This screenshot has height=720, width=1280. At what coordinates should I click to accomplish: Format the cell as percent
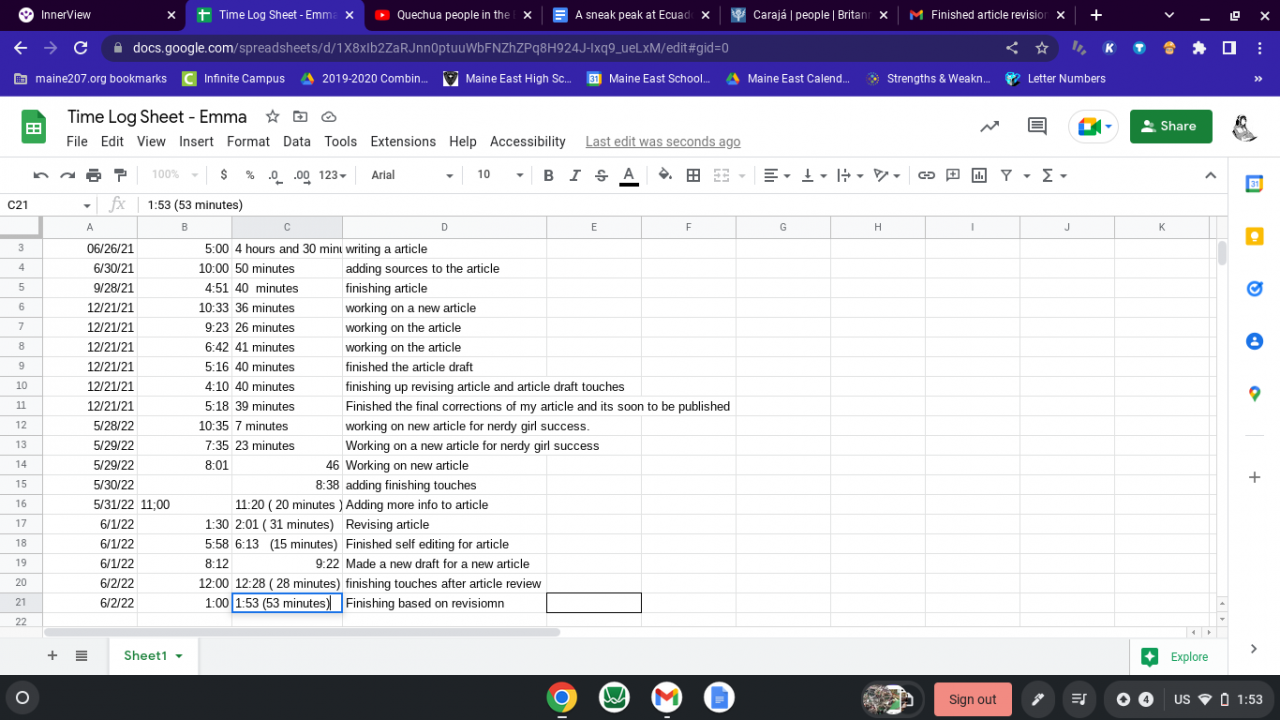250,175
